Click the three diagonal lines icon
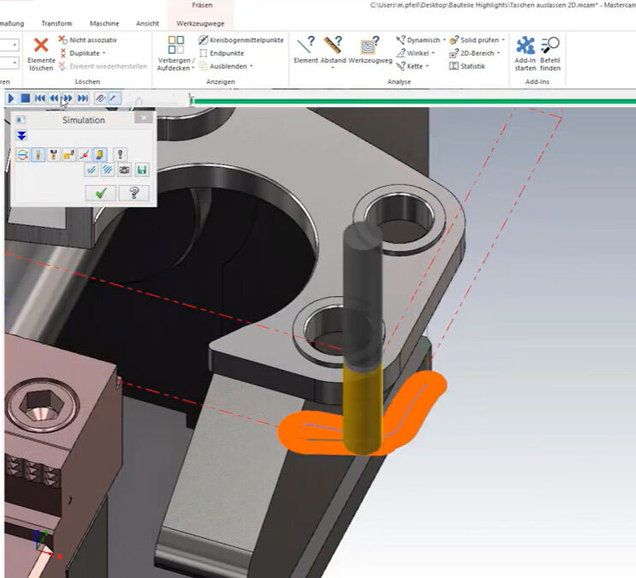Viewport: 636px width, 578px height. coord(107,170)
